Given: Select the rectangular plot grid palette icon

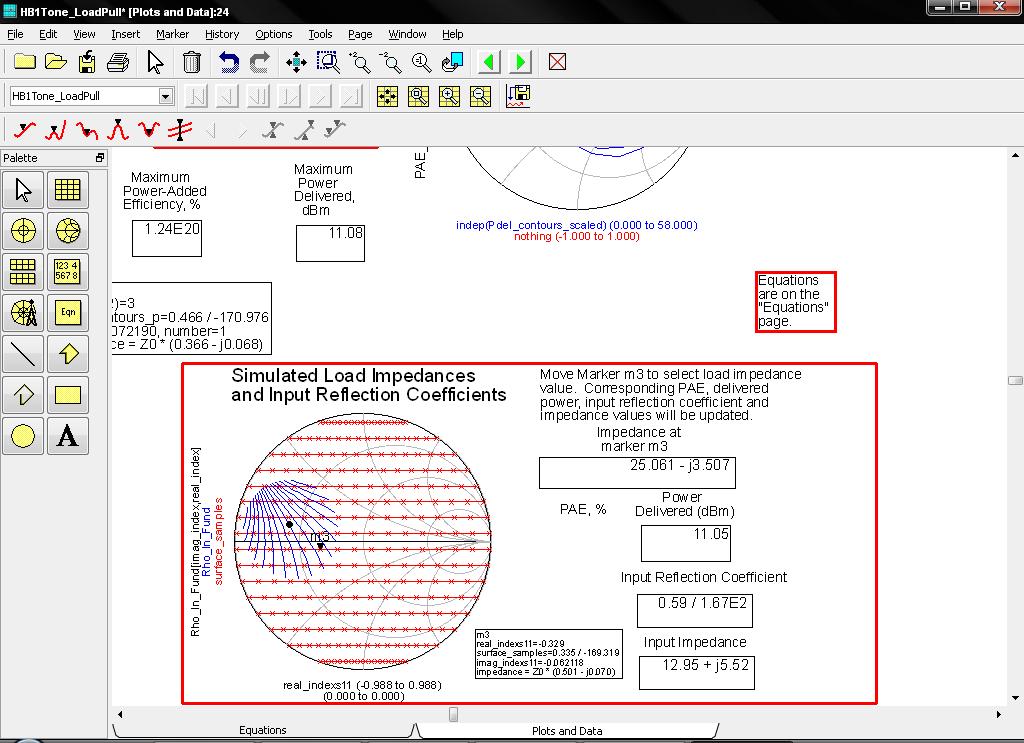Looking at the screenshot, I should click(x=67, y=189).
